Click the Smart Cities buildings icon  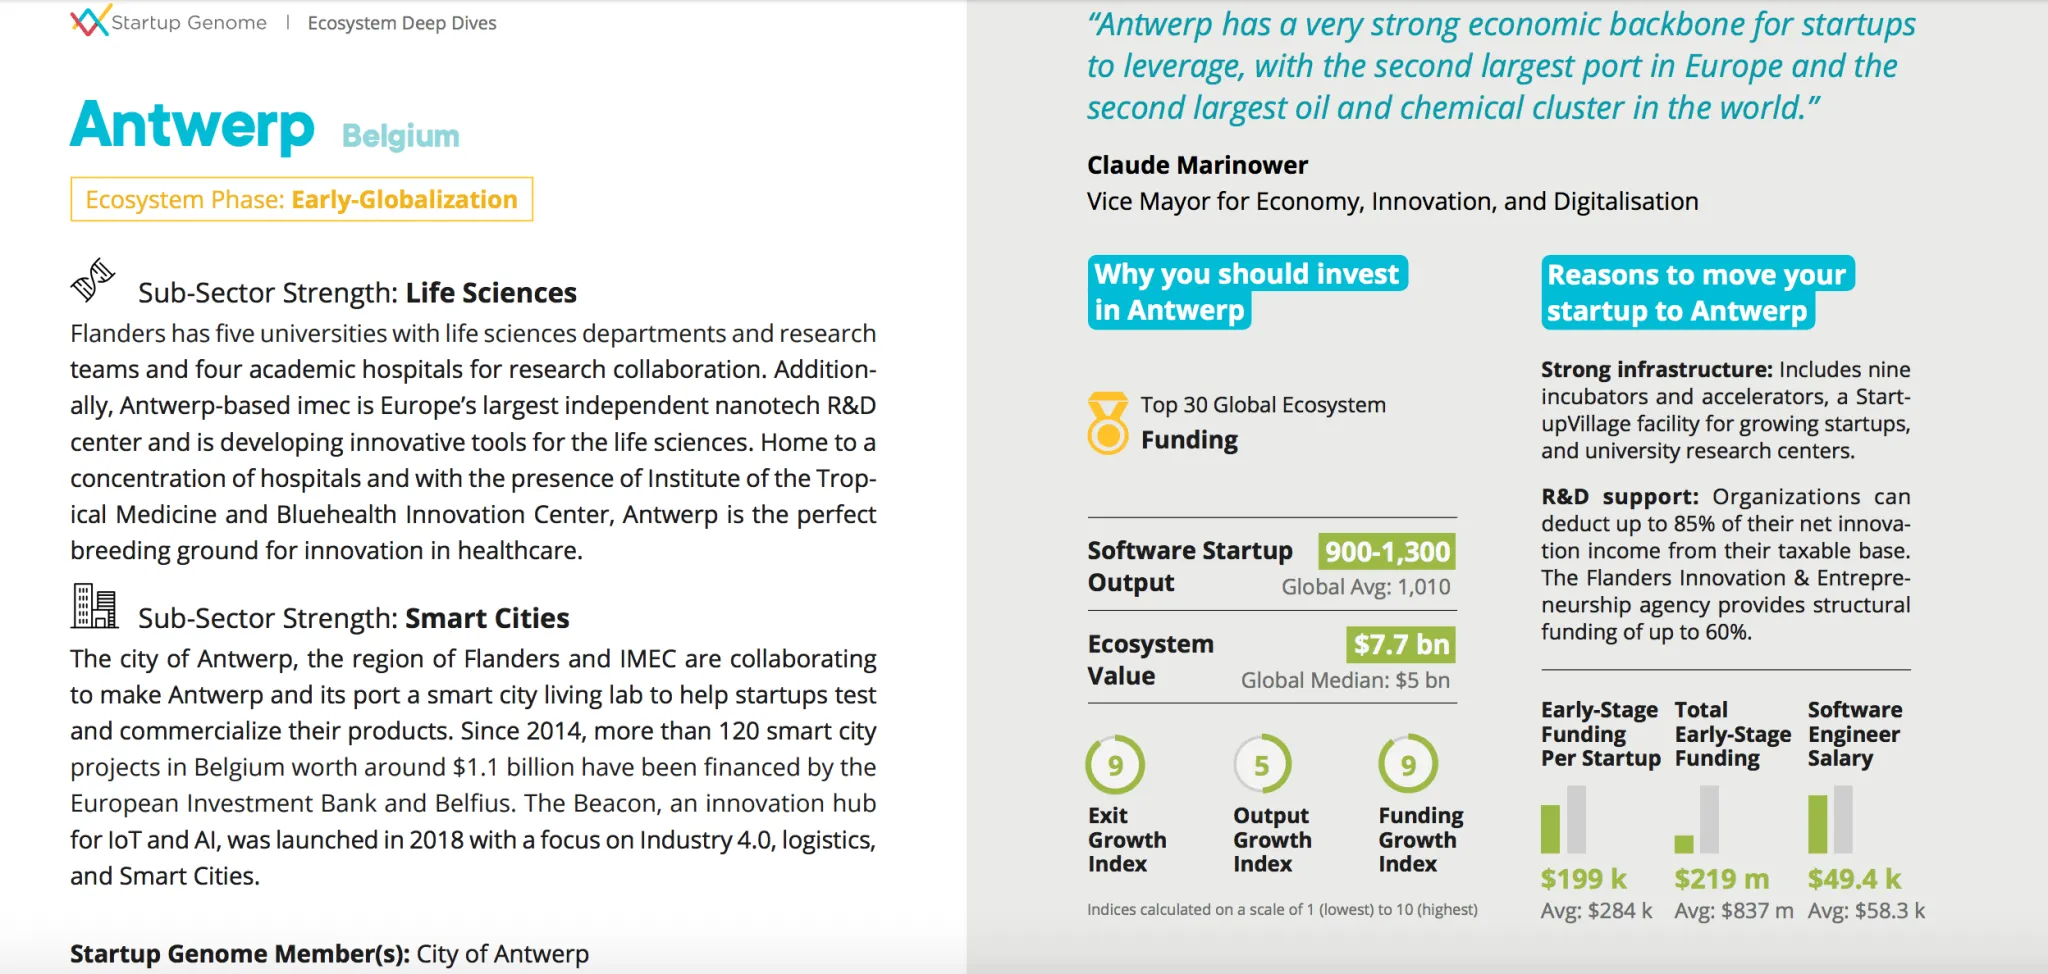tap(95, 606)
